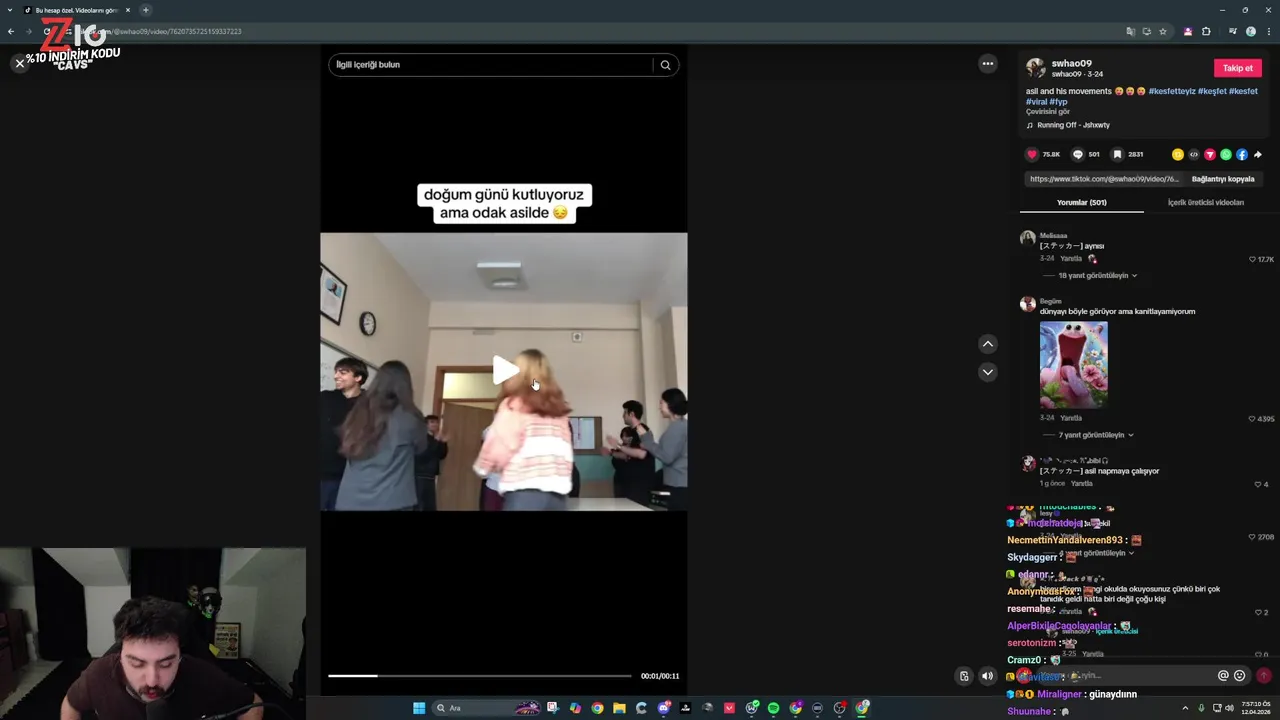
Task: Expand 7 yanıt görüntüleyin replies
Action: 1096,435
